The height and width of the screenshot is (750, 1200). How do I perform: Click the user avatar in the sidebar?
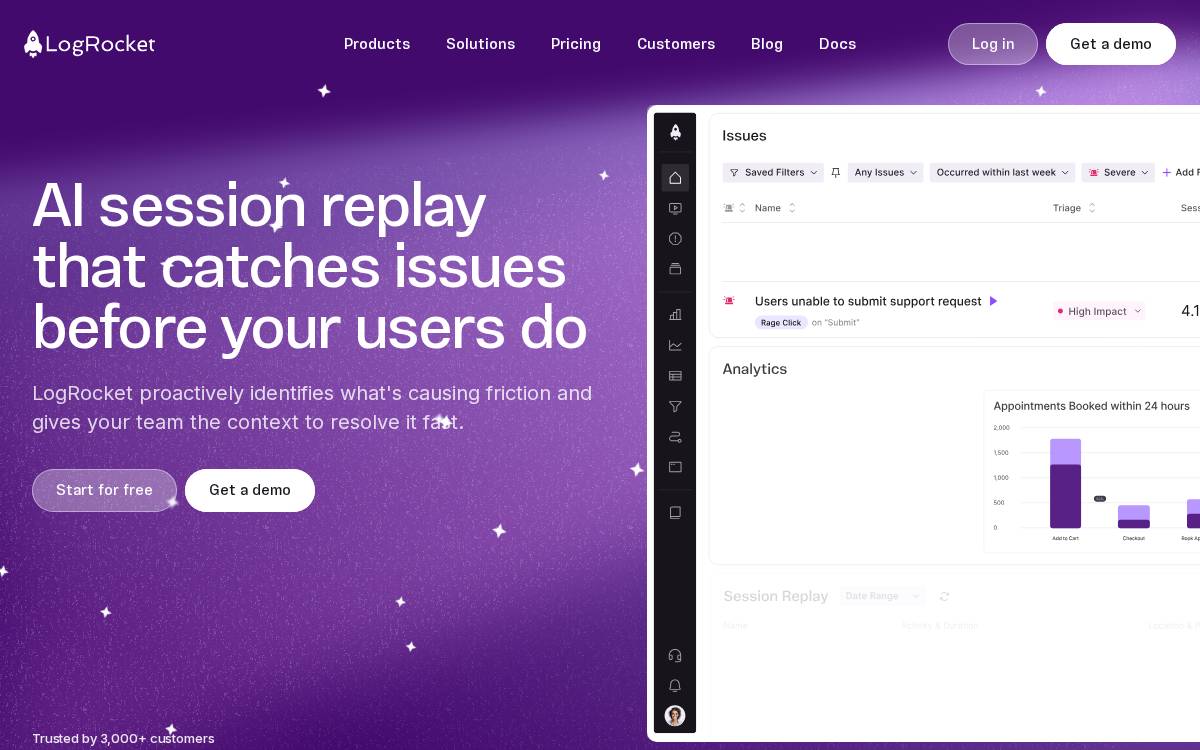pyautogui.click(x=675, y=716)
